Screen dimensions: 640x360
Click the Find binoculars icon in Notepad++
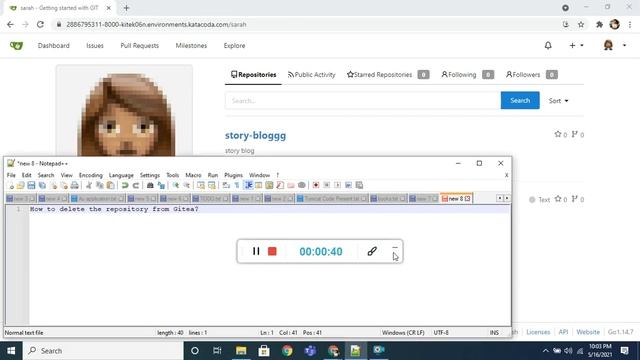click(150, 185)
